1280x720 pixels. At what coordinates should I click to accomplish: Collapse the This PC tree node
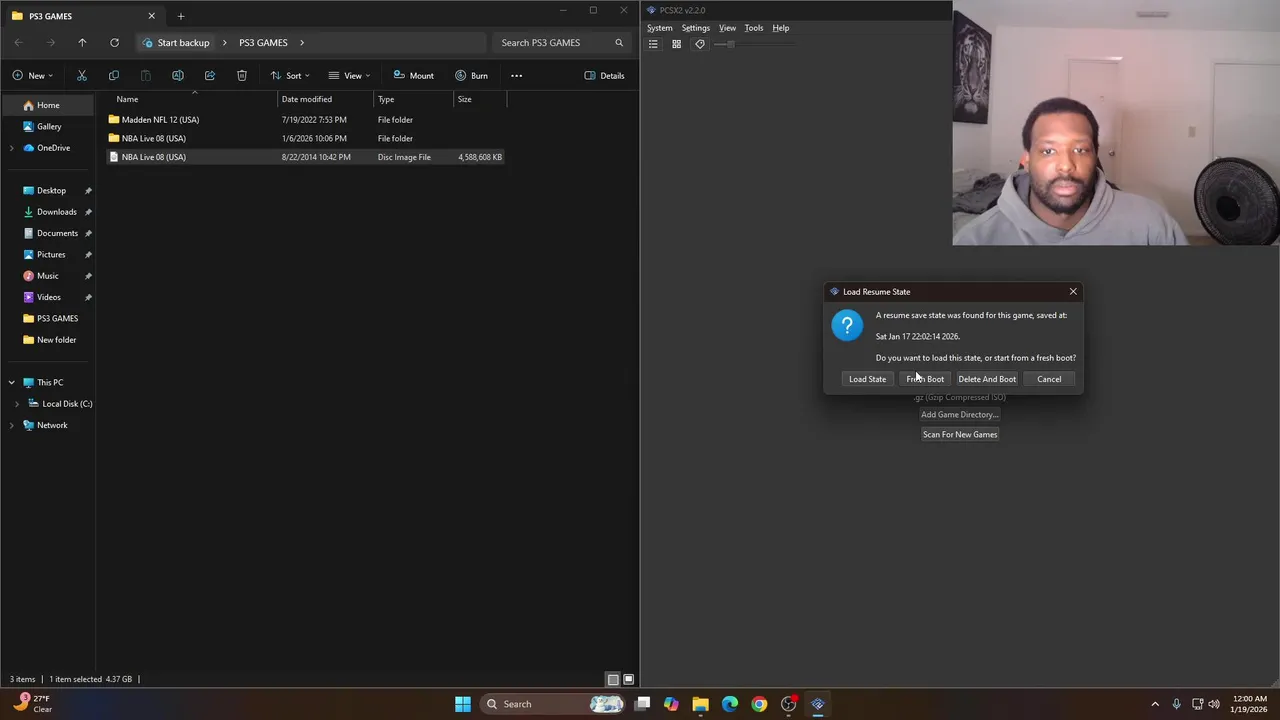tap(12, 382)
